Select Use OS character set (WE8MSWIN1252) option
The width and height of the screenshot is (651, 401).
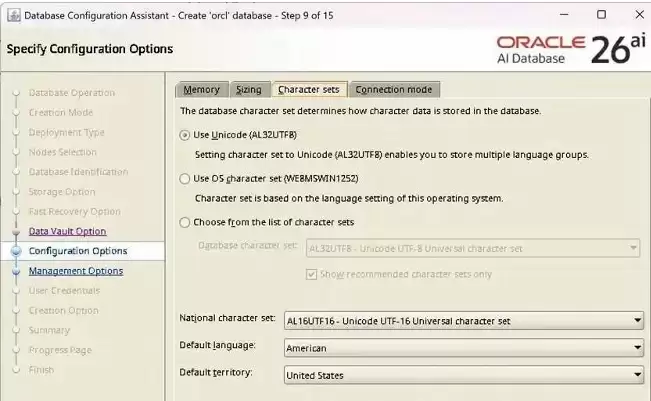[x=184, y=179]
